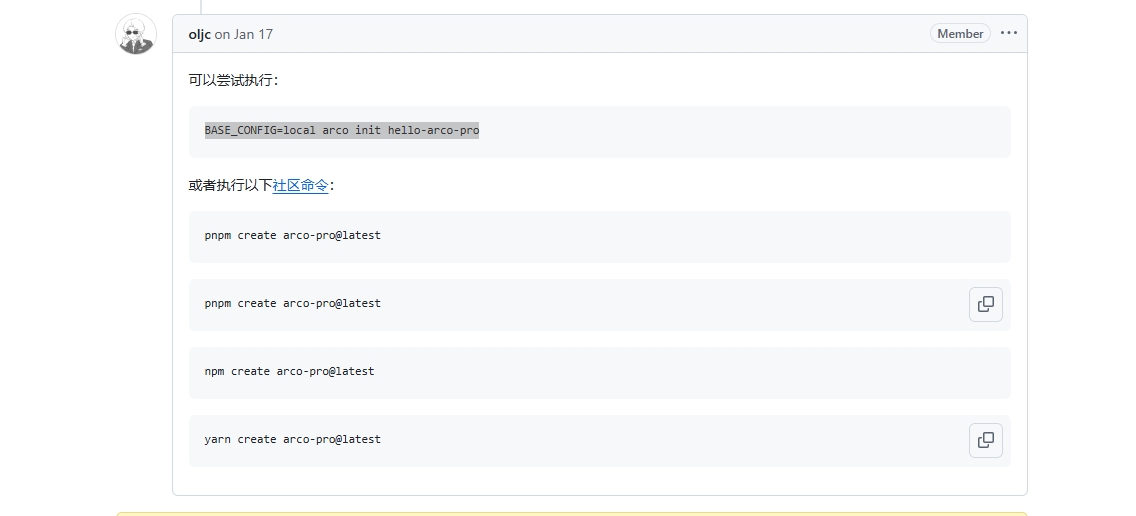Image resolution: width=1136 pixels, height=516 pixels.
Task: Click copy icon beside second pnpm command
Action: [985, 304]
